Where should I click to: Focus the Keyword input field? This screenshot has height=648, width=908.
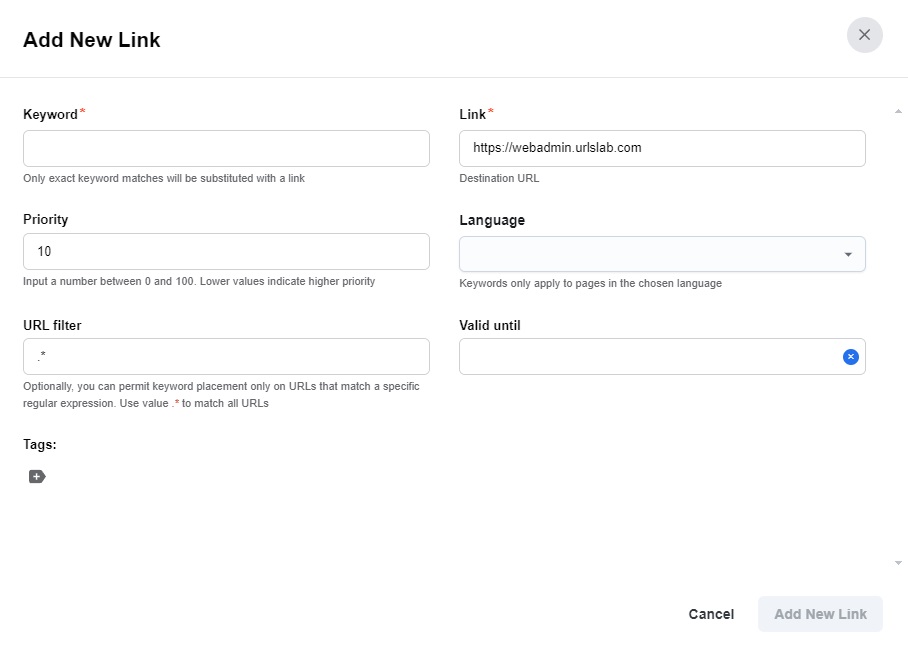pos(226,148)
